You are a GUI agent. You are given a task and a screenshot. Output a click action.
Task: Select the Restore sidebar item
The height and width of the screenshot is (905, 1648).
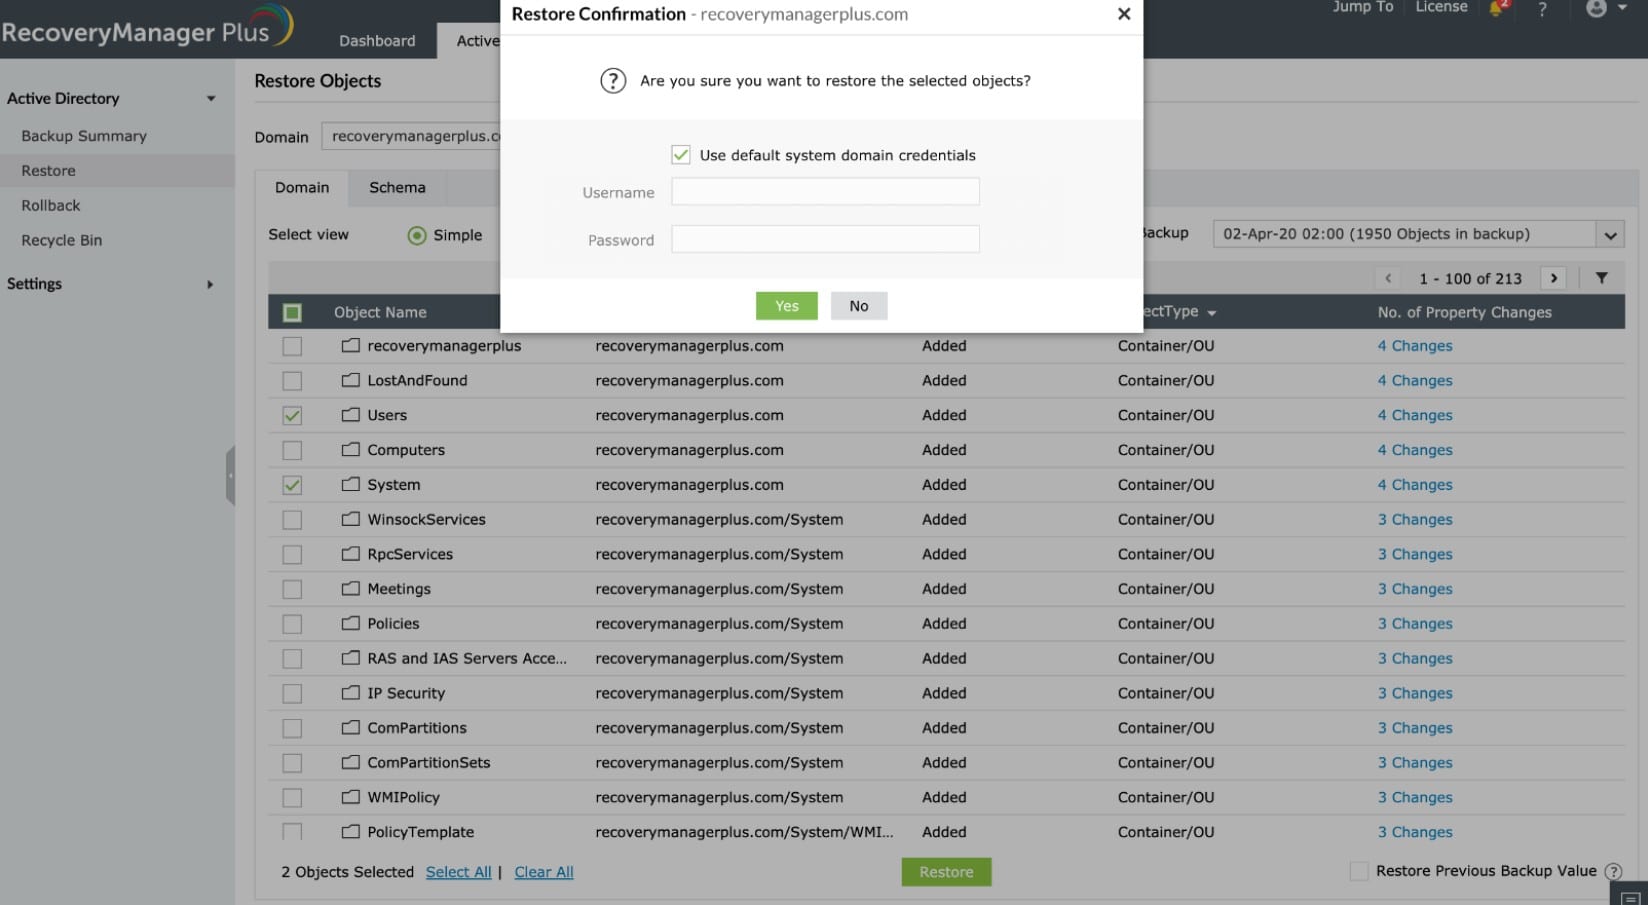pyautogui.click(x=117, y=170)
